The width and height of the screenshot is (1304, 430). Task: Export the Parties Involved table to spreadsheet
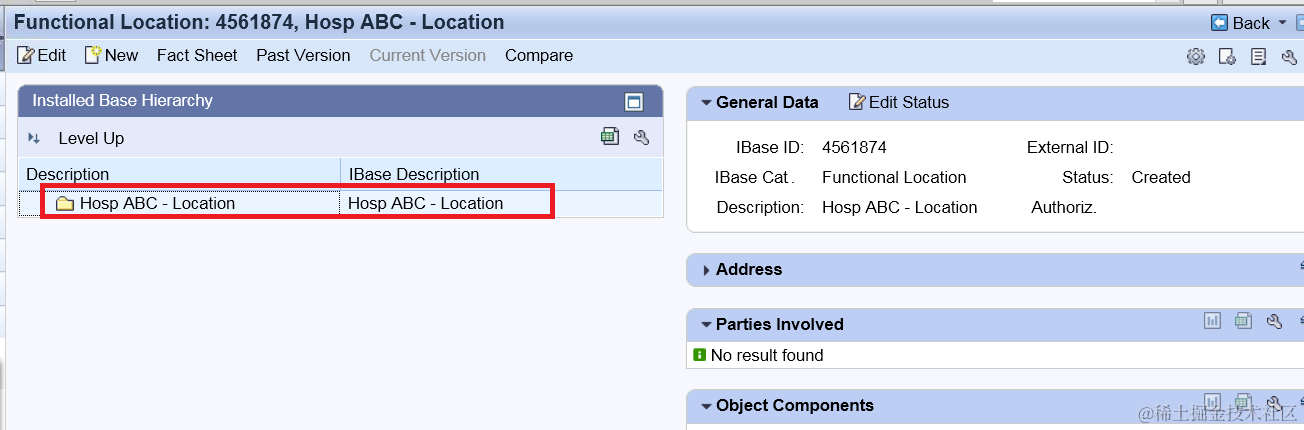pyautogui.click(x=1243, y=321)
